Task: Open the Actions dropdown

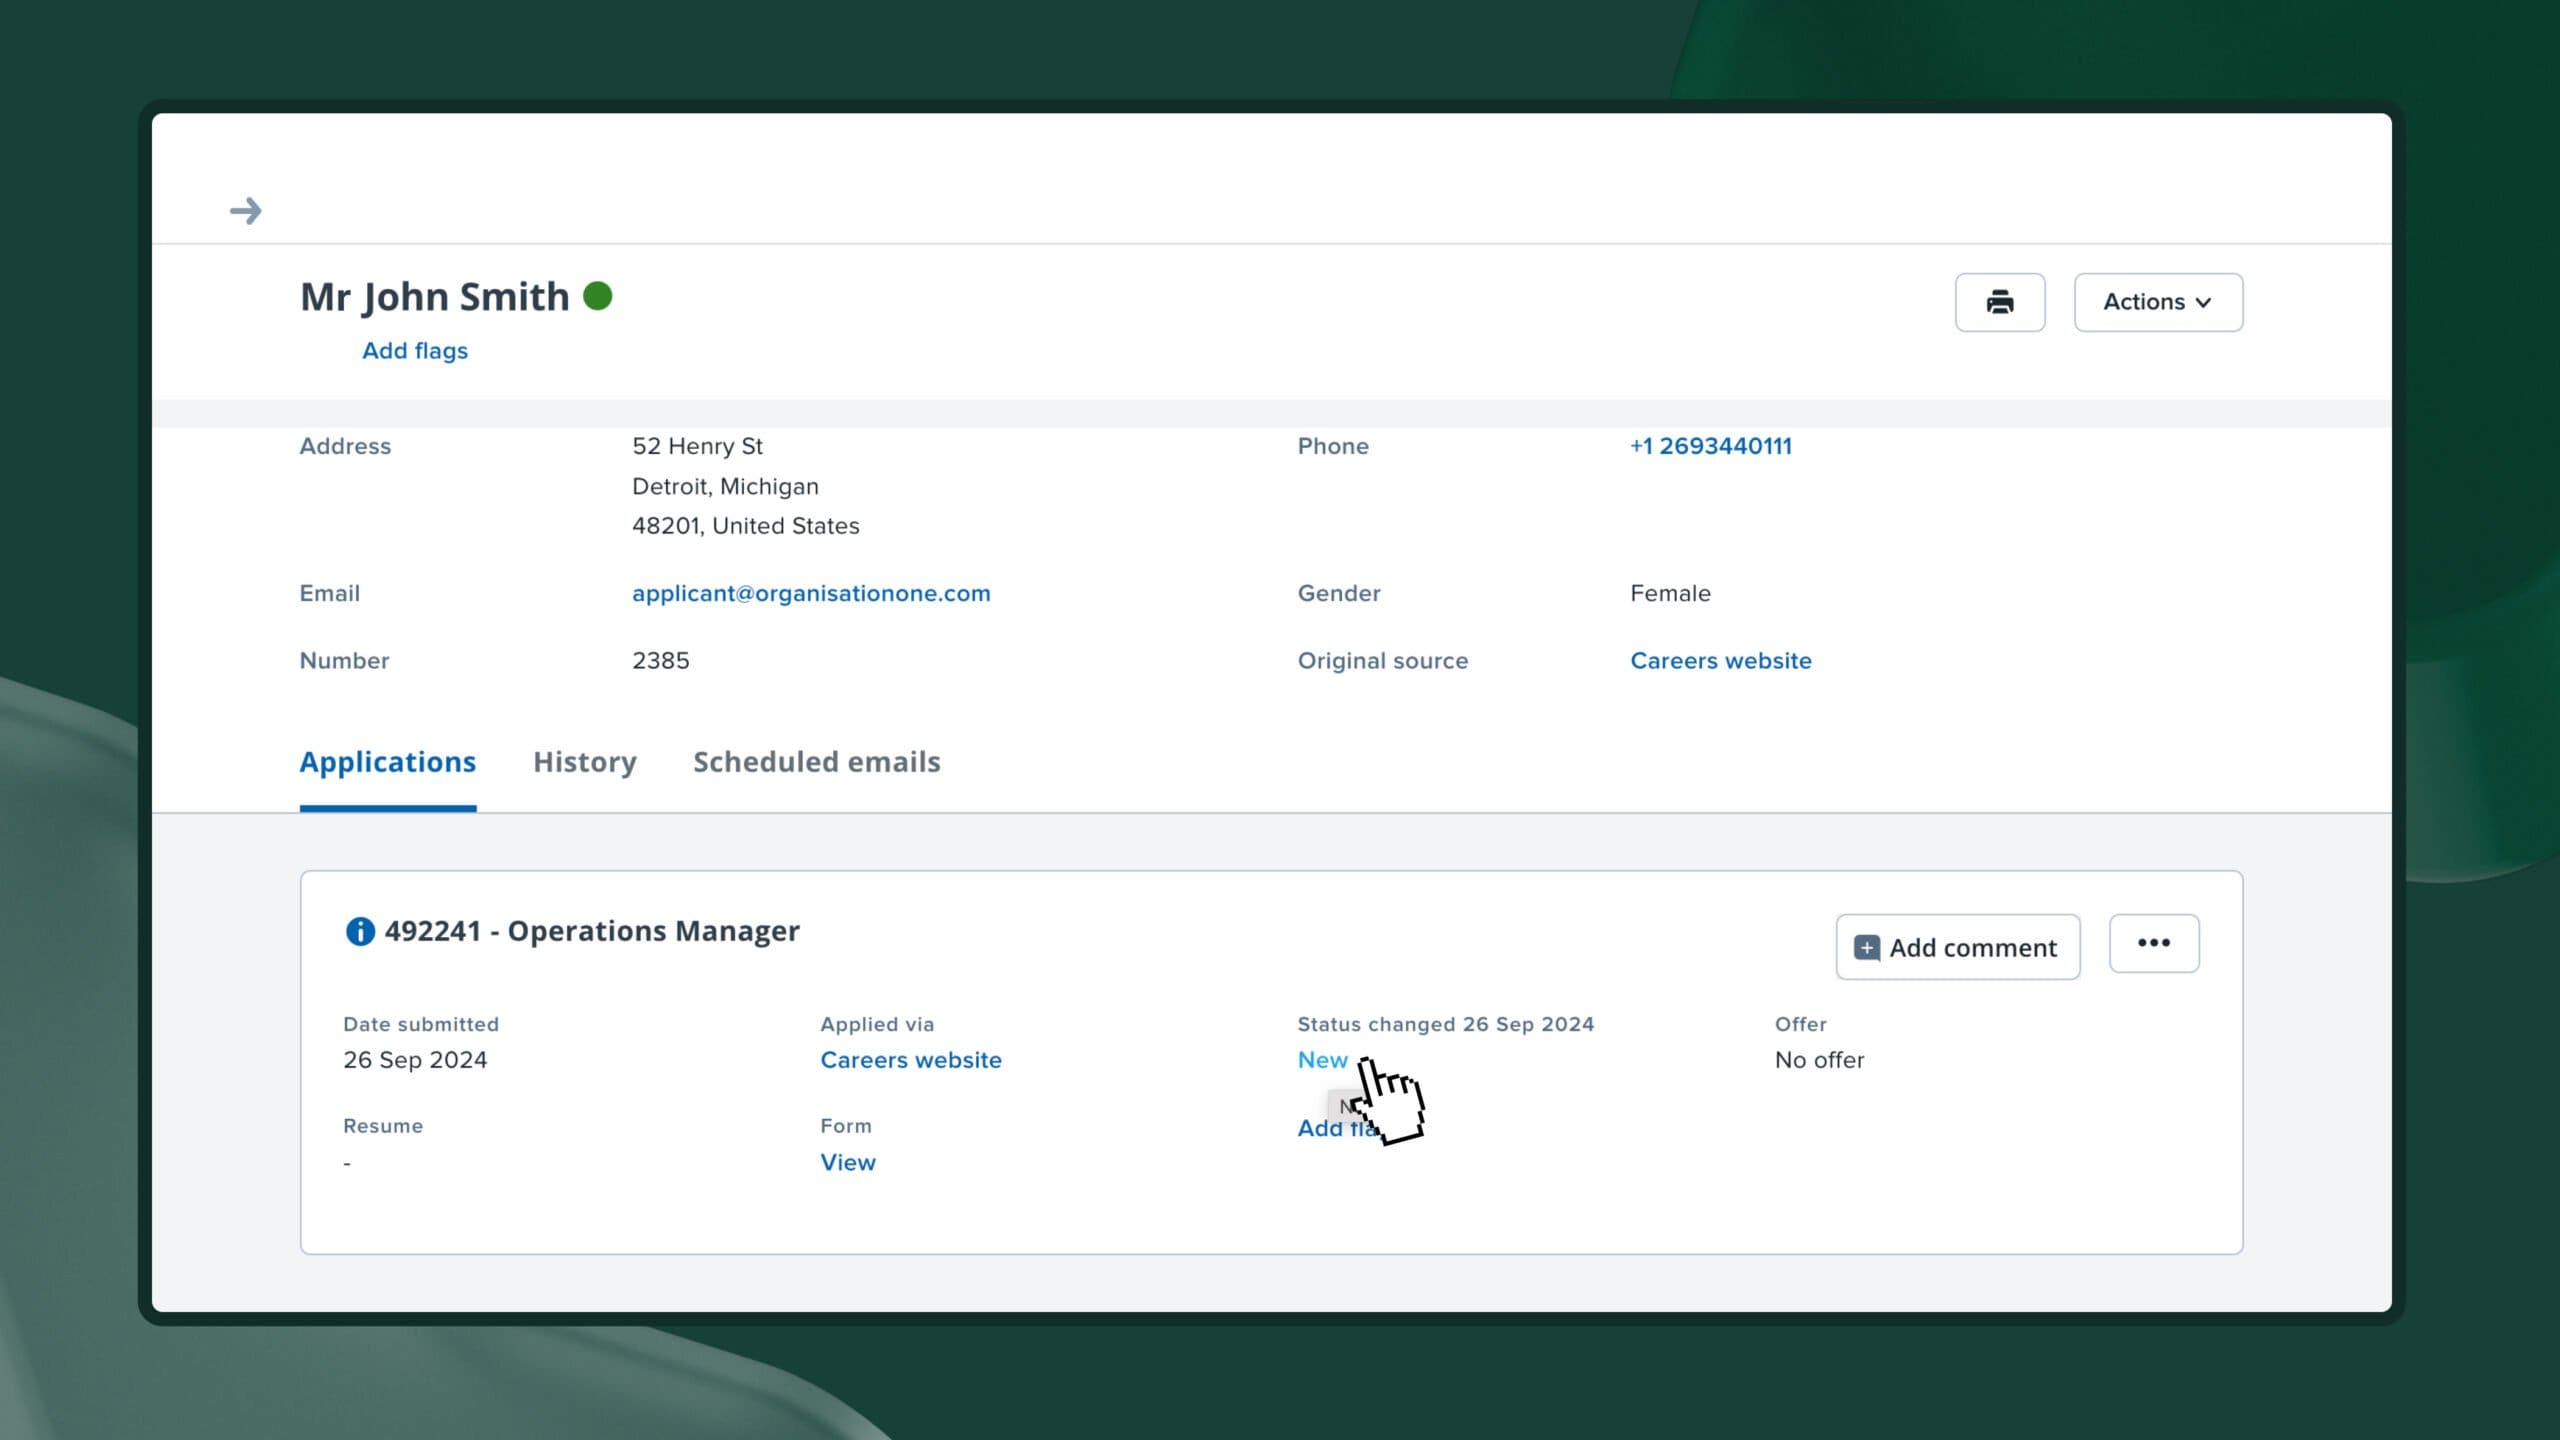Action: [x=2157, y=302]
